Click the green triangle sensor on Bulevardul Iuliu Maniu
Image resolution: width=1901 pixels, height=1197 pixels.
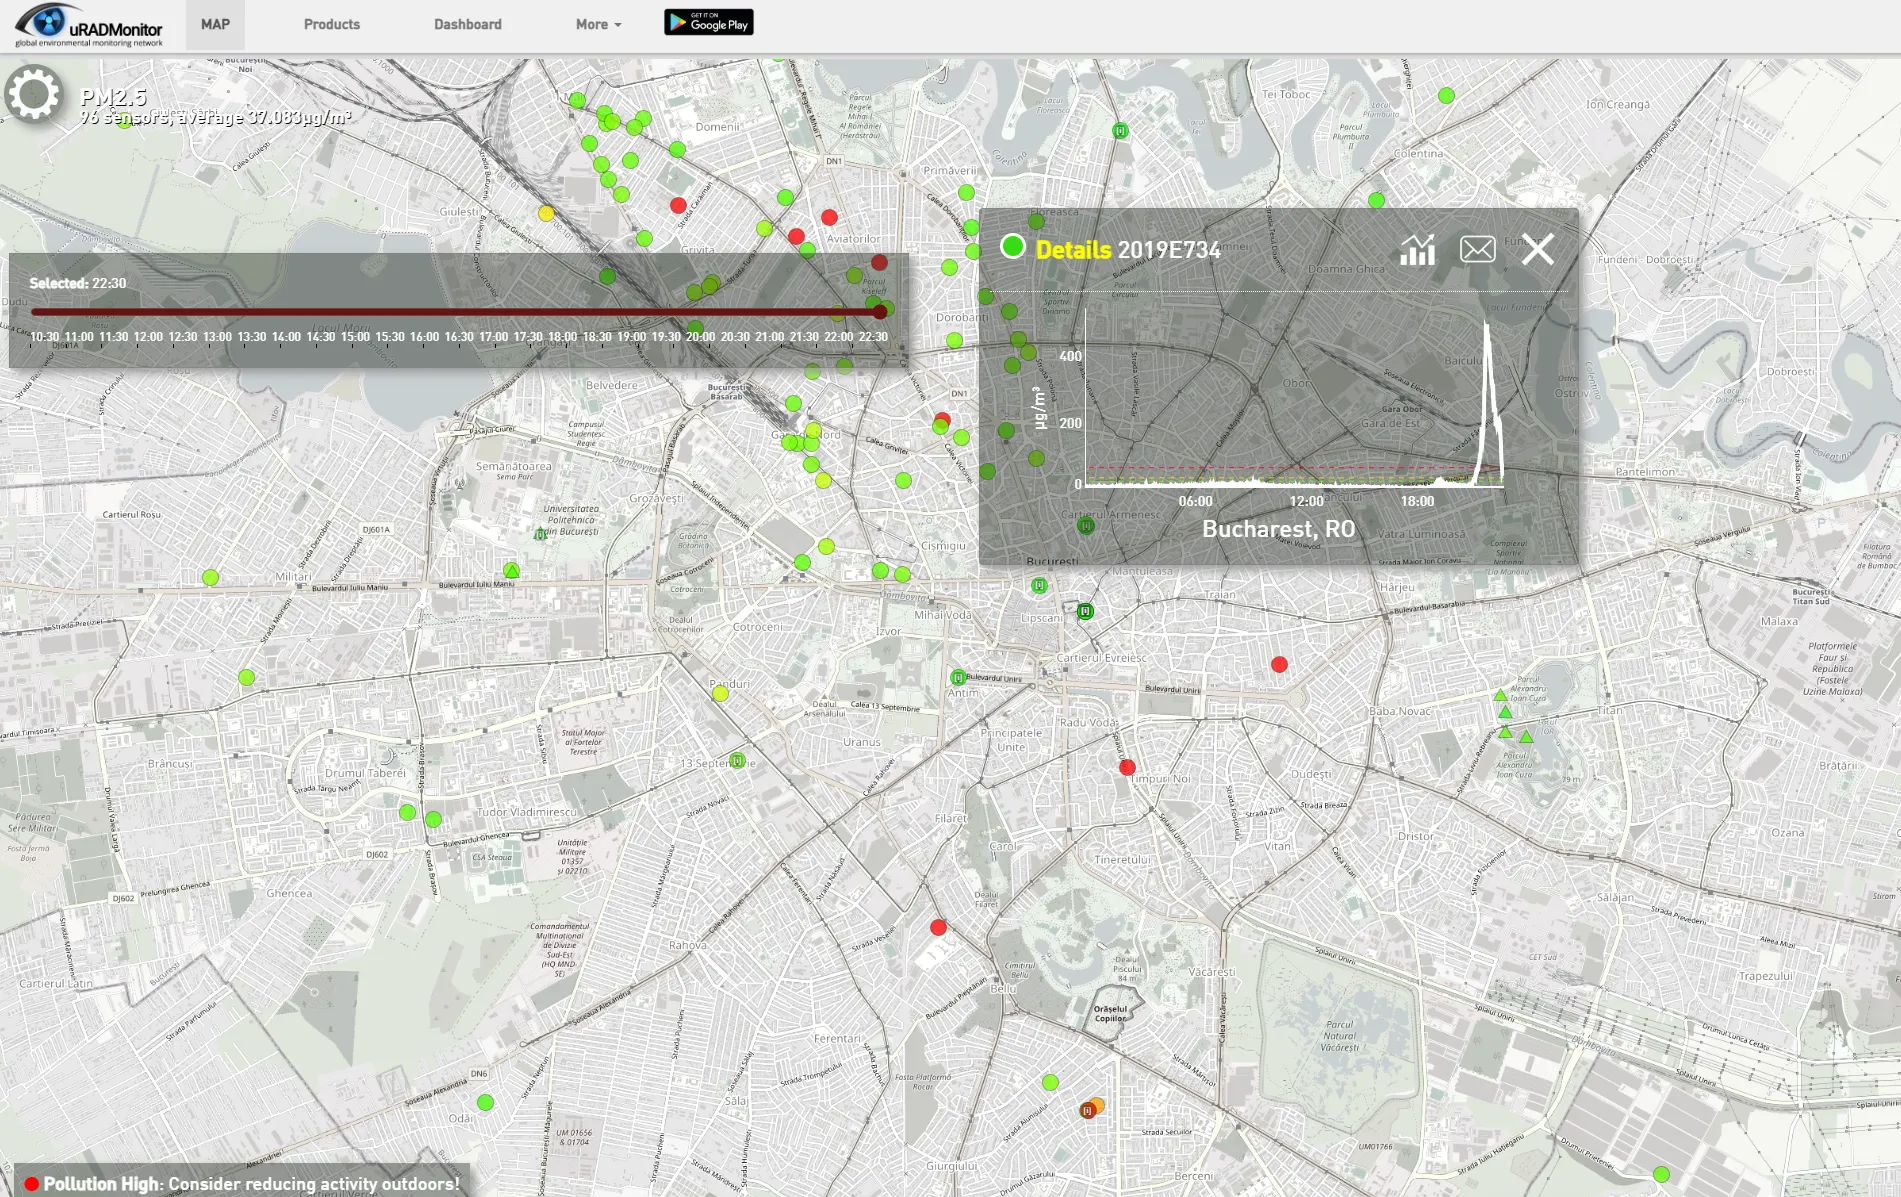pyautogui.click(x=511, y=570)
